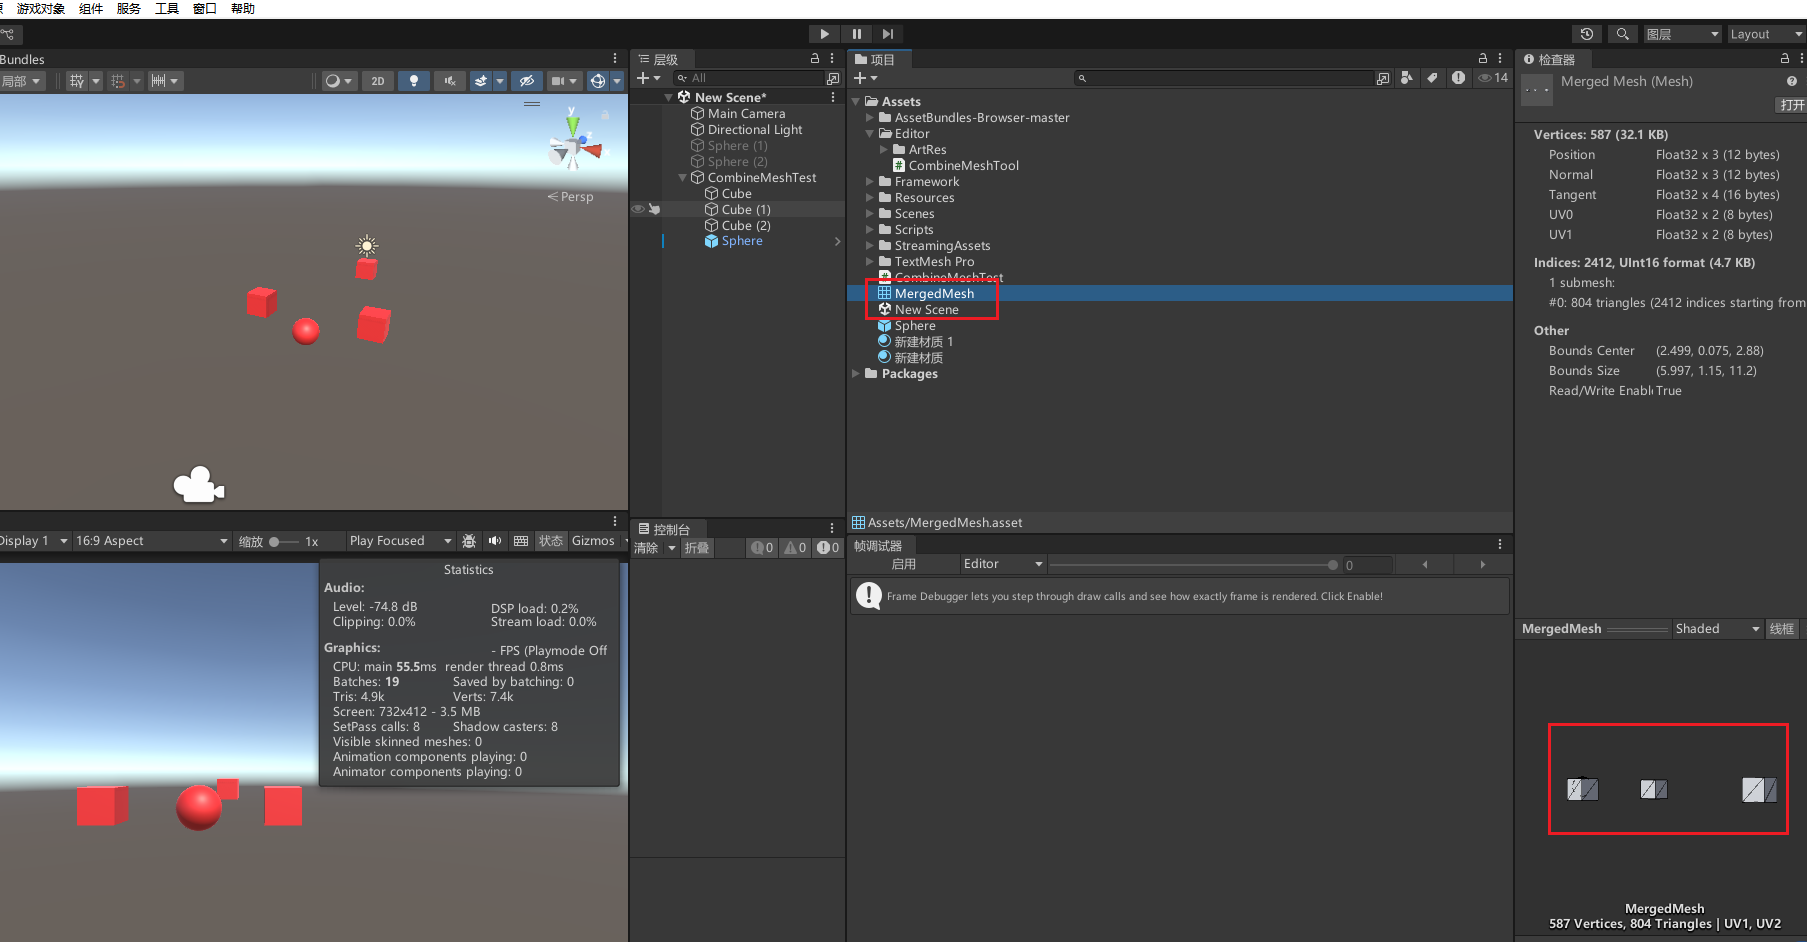Click the global search magnifier icon
Image resolution: width=1807 pixels, height=942 pixels.
tap(1622, 34)
